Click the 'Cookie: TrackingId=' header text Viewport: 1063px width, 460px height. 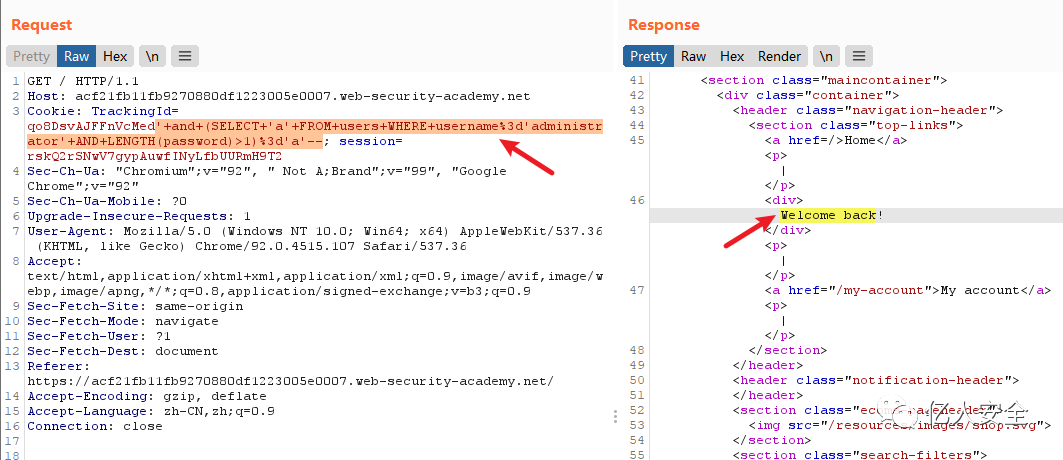[102, 111]
